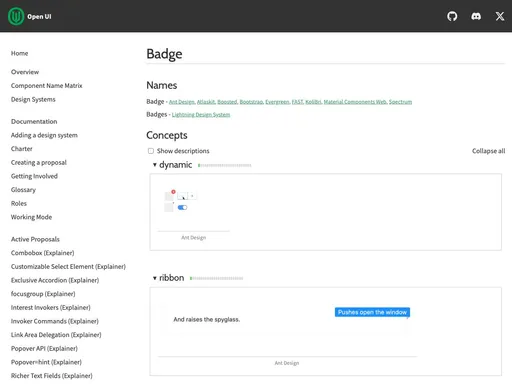Viewport: 512px width, 384px height.
Task: Click the Concepts heading
Action: pyautogui.click(x=167, y=135)
